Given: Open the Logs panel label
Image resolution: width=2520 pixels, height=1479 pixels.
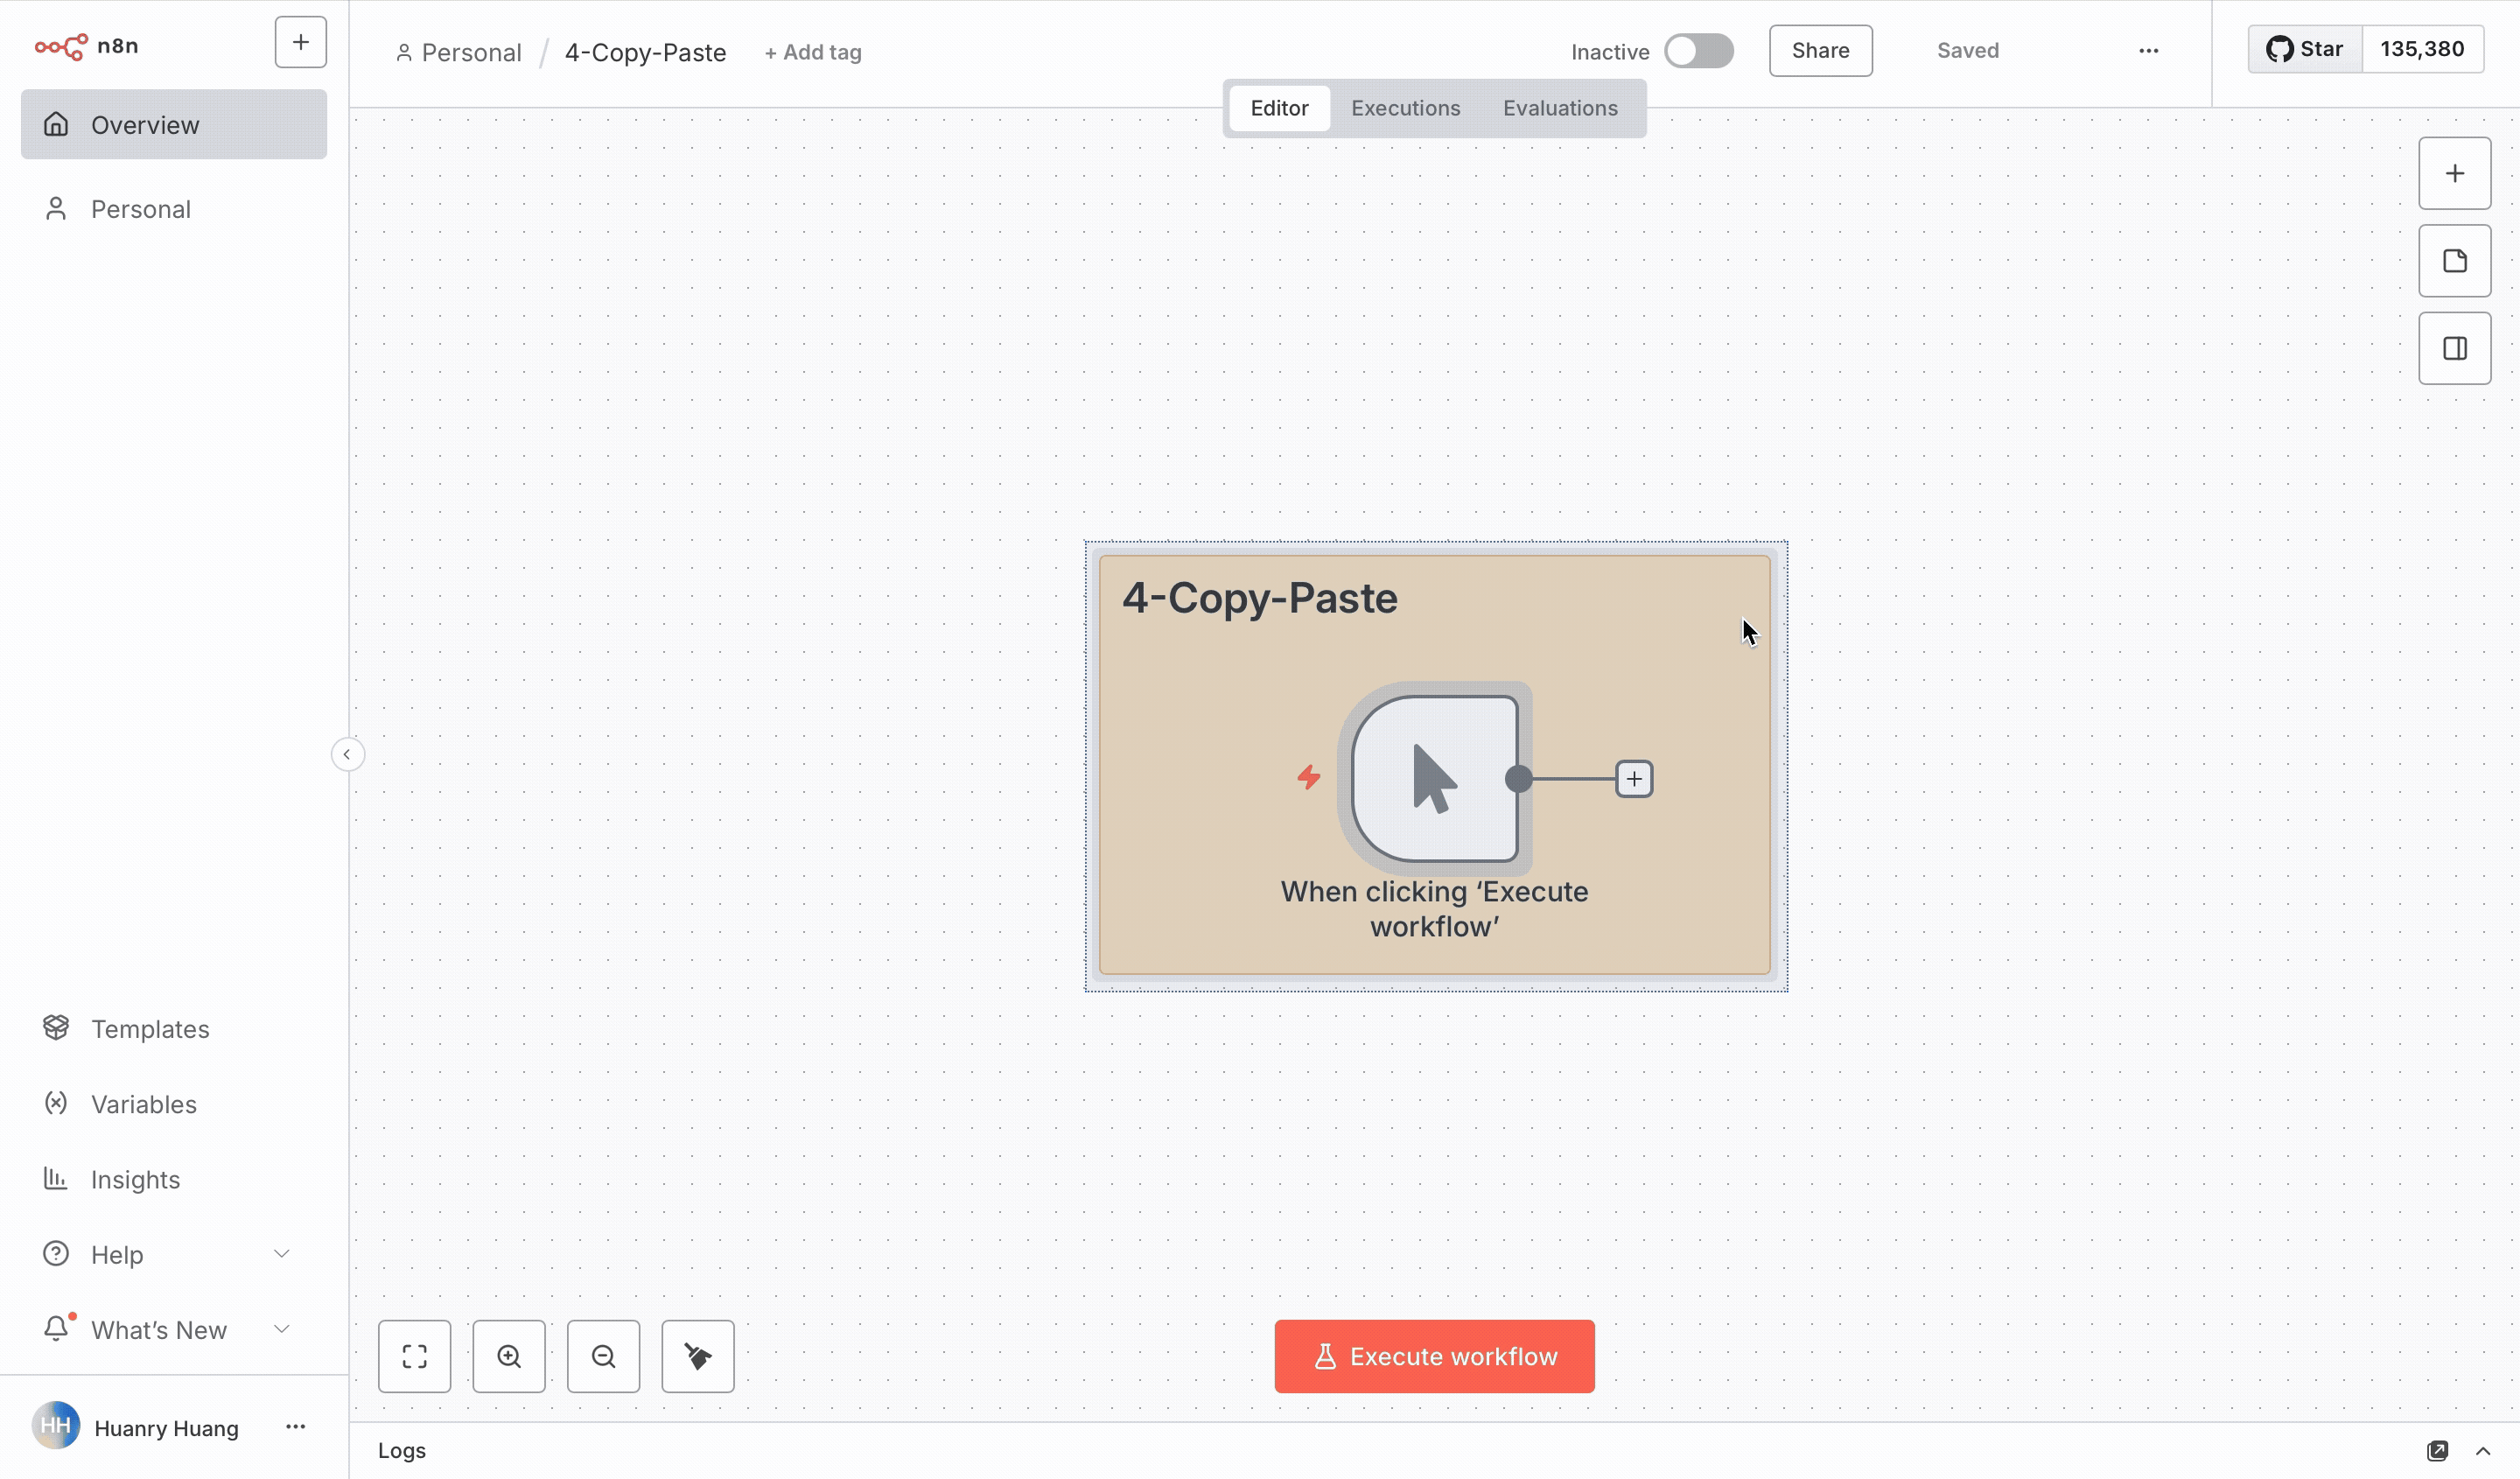Looking at the screenshot, I should point(402,1451).
